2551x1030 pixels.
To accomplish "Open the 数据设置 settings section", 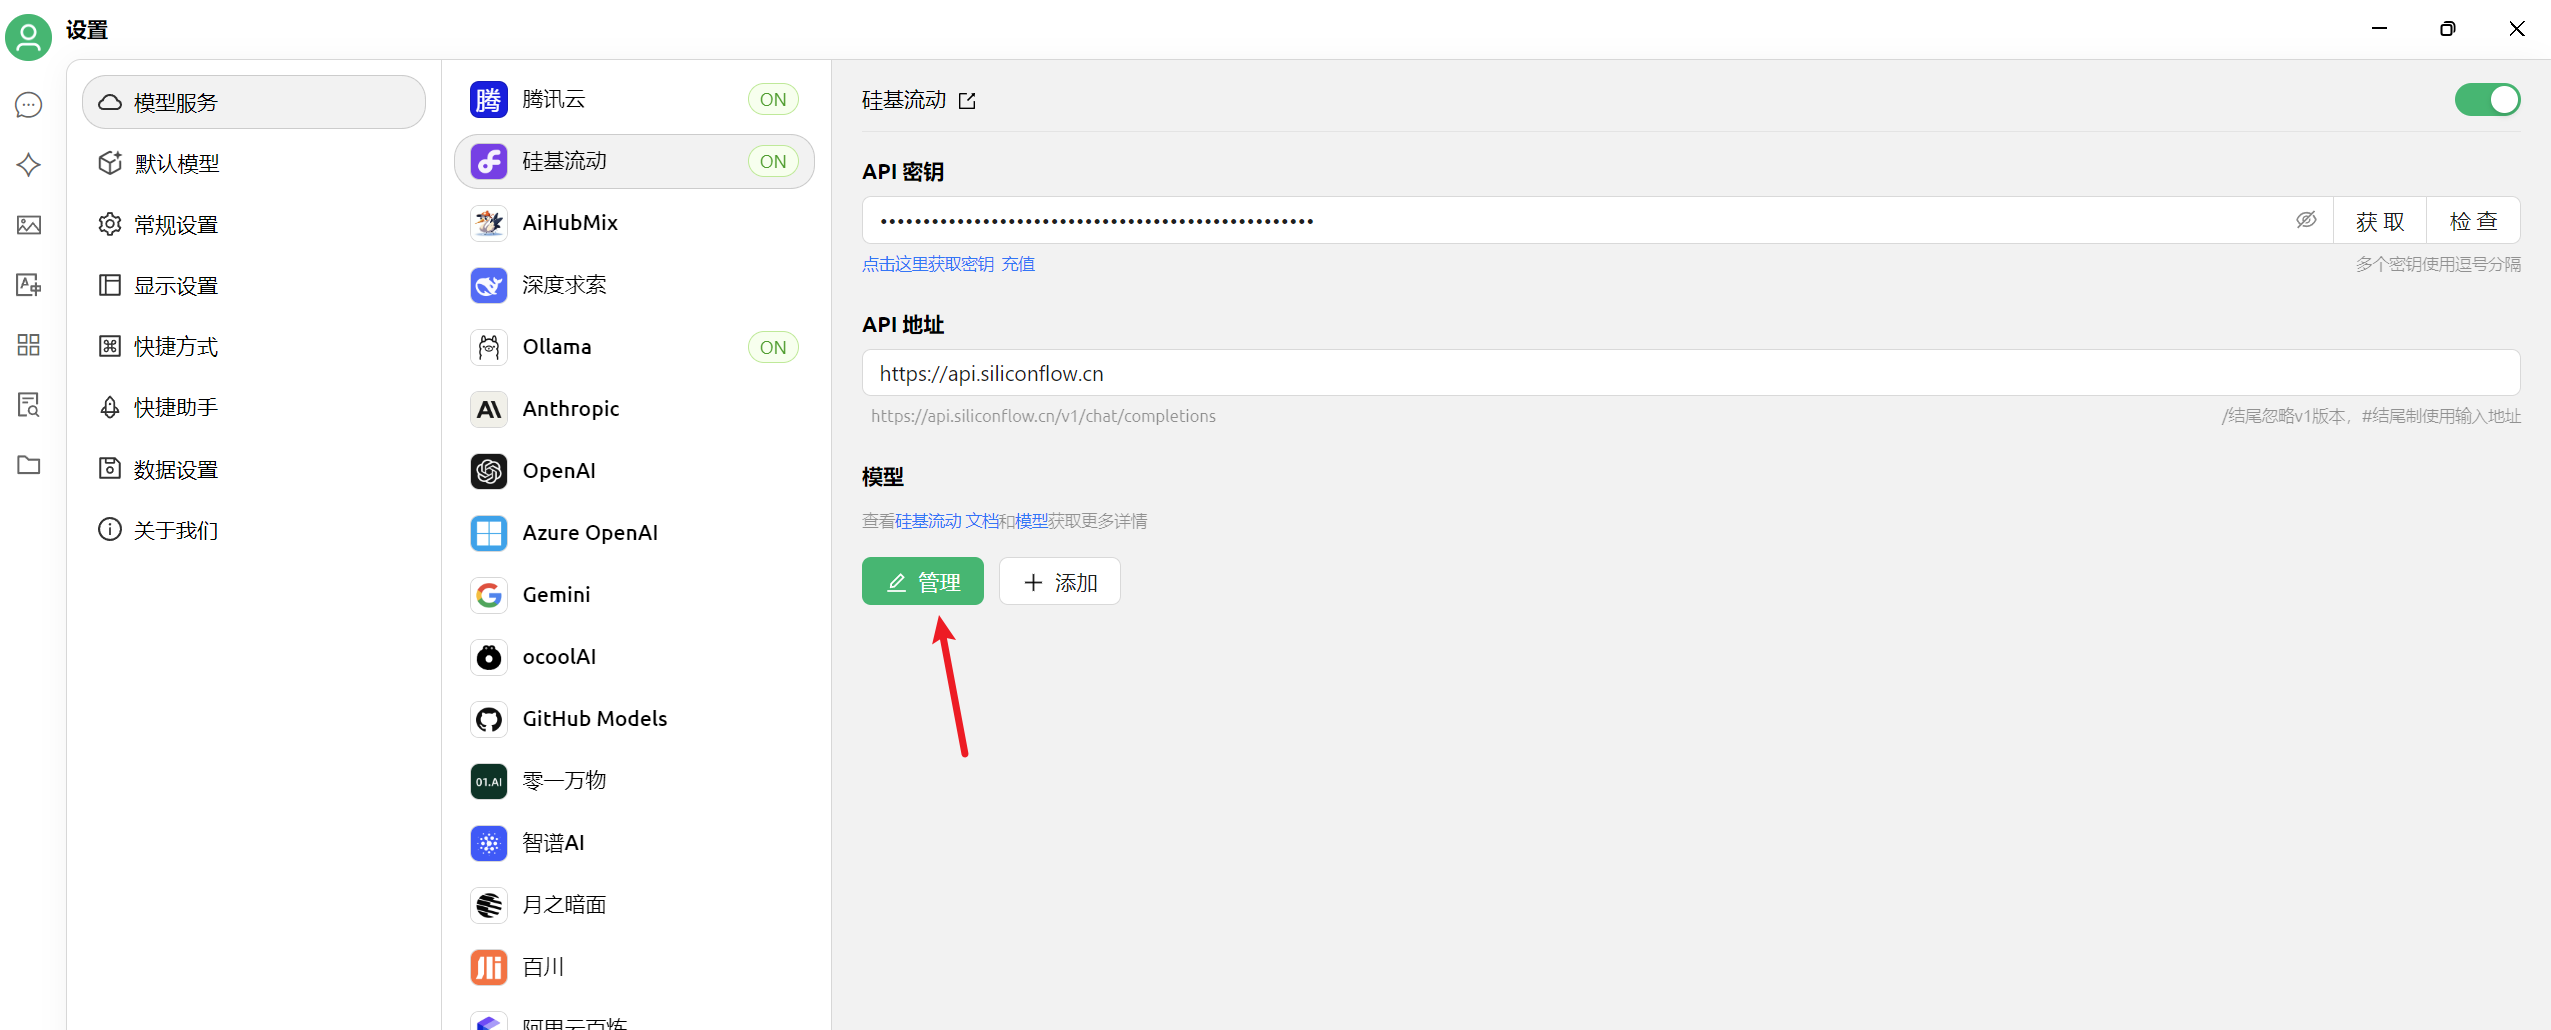I will coord(254,469).
